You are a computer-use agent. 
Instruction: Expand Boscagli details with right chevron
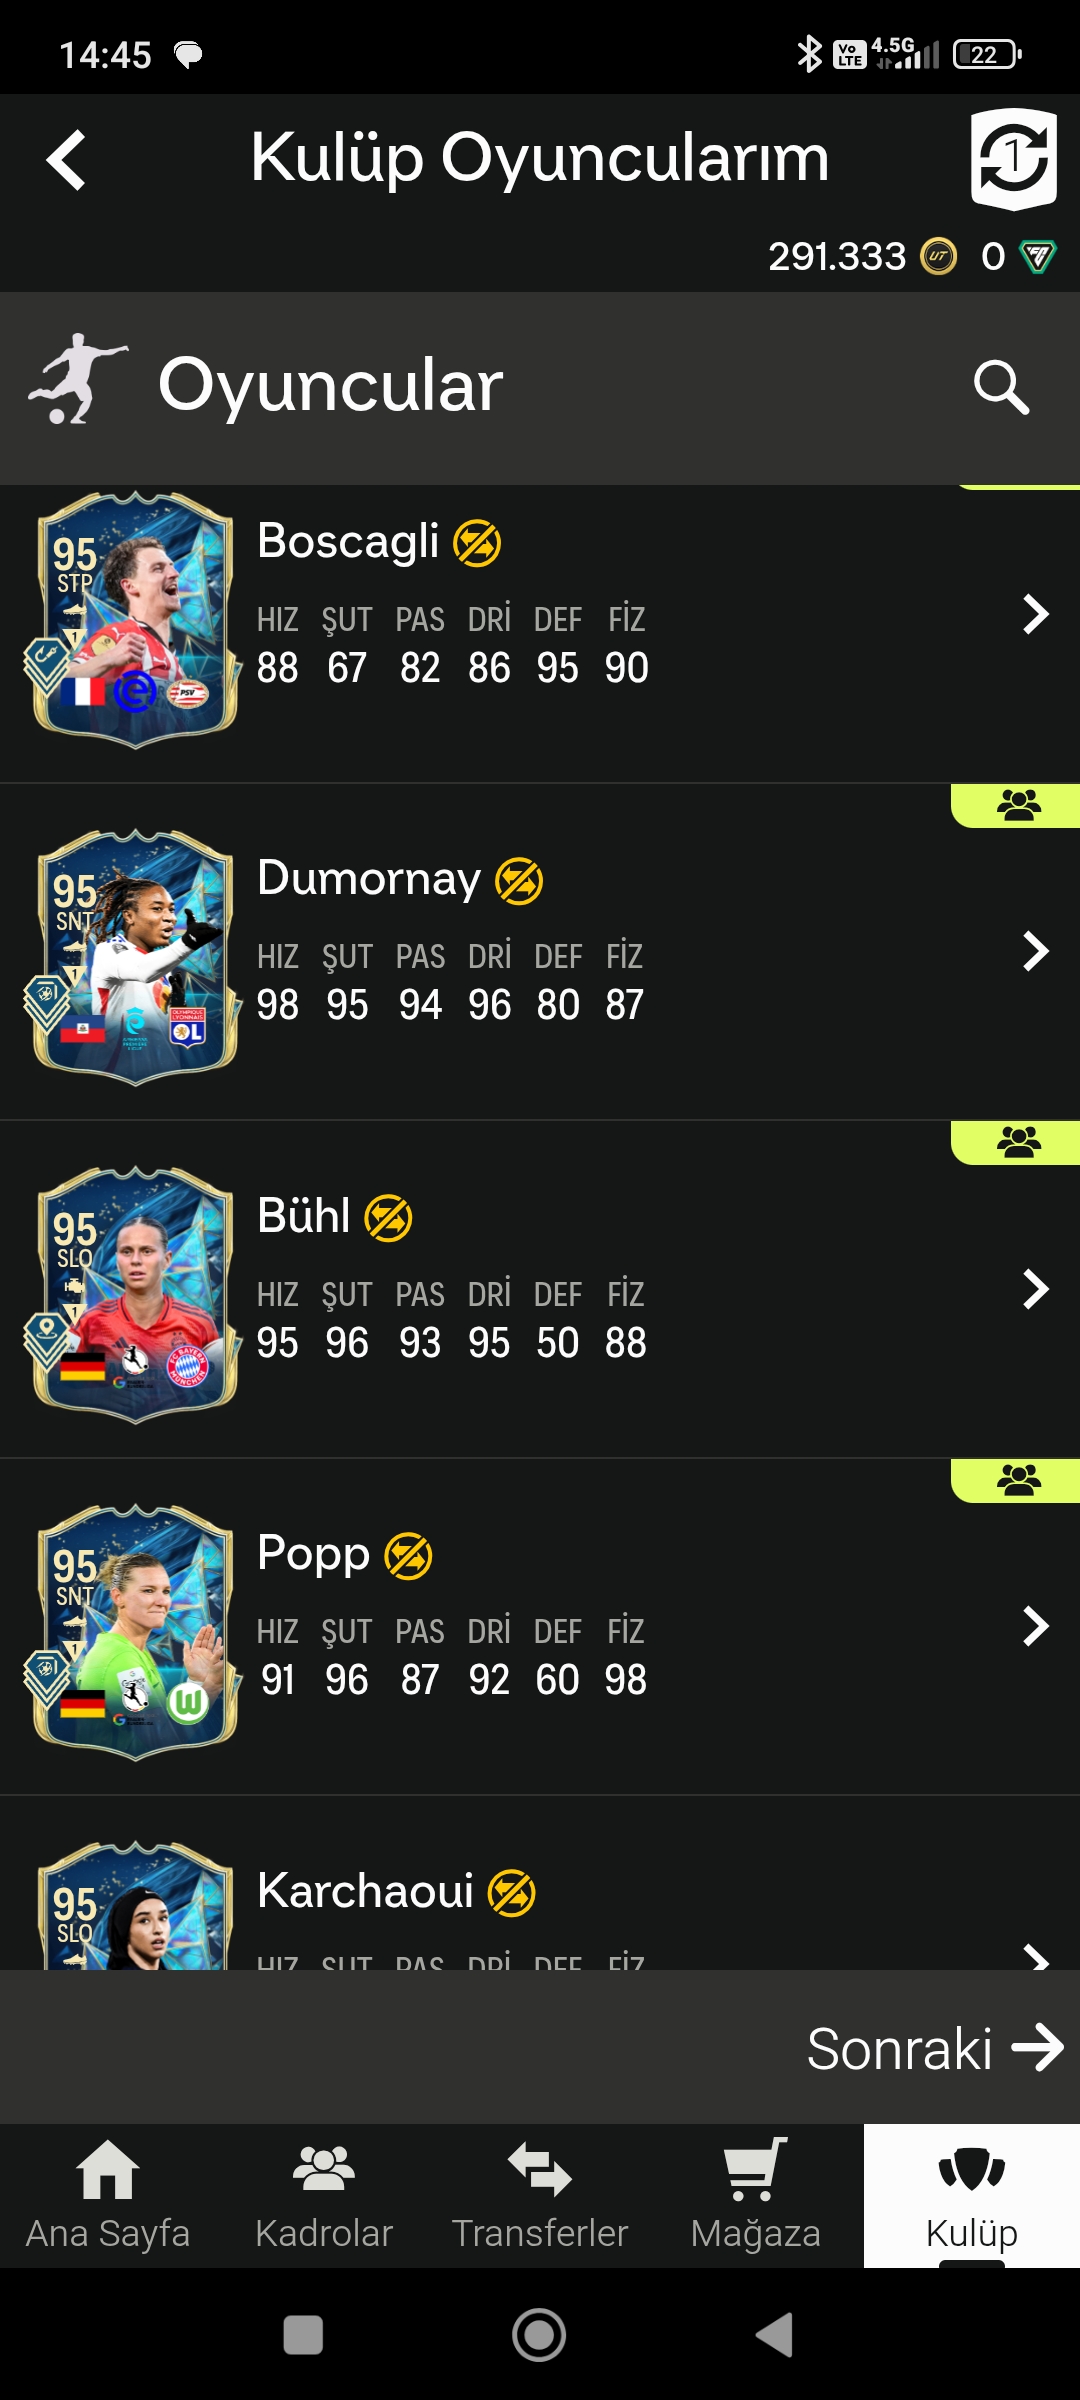(x=1036, y=614)
